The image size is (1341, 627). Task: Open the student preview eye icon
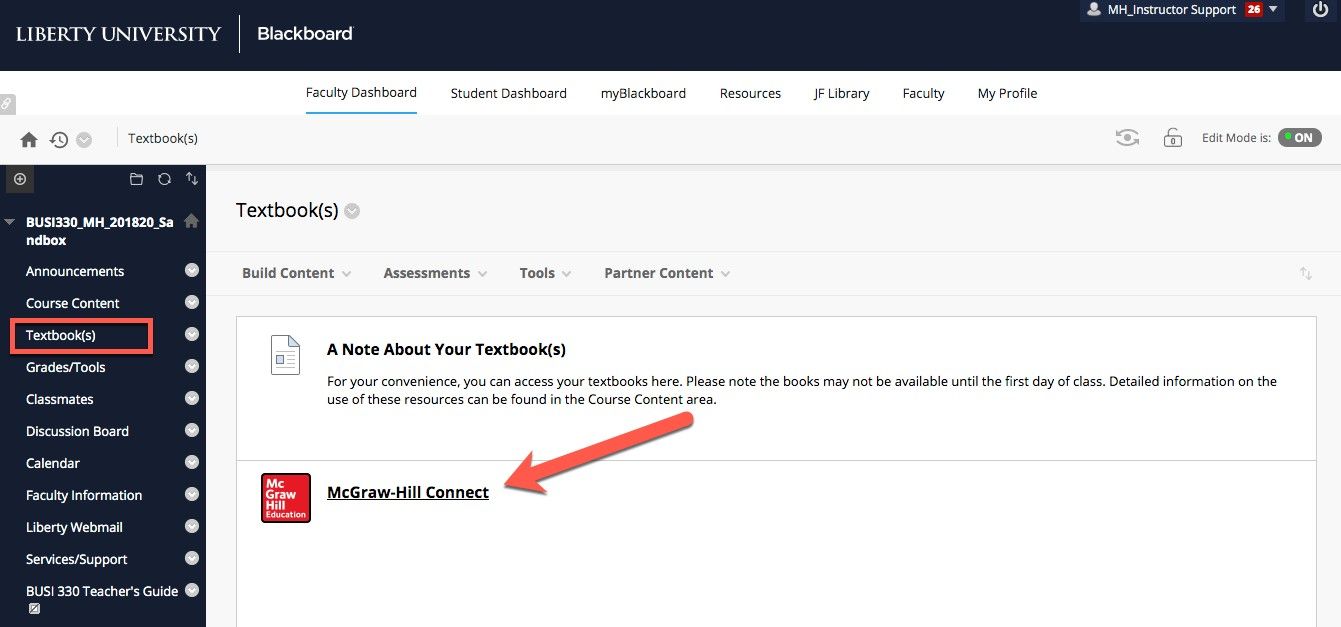(x=1128, y=138)
